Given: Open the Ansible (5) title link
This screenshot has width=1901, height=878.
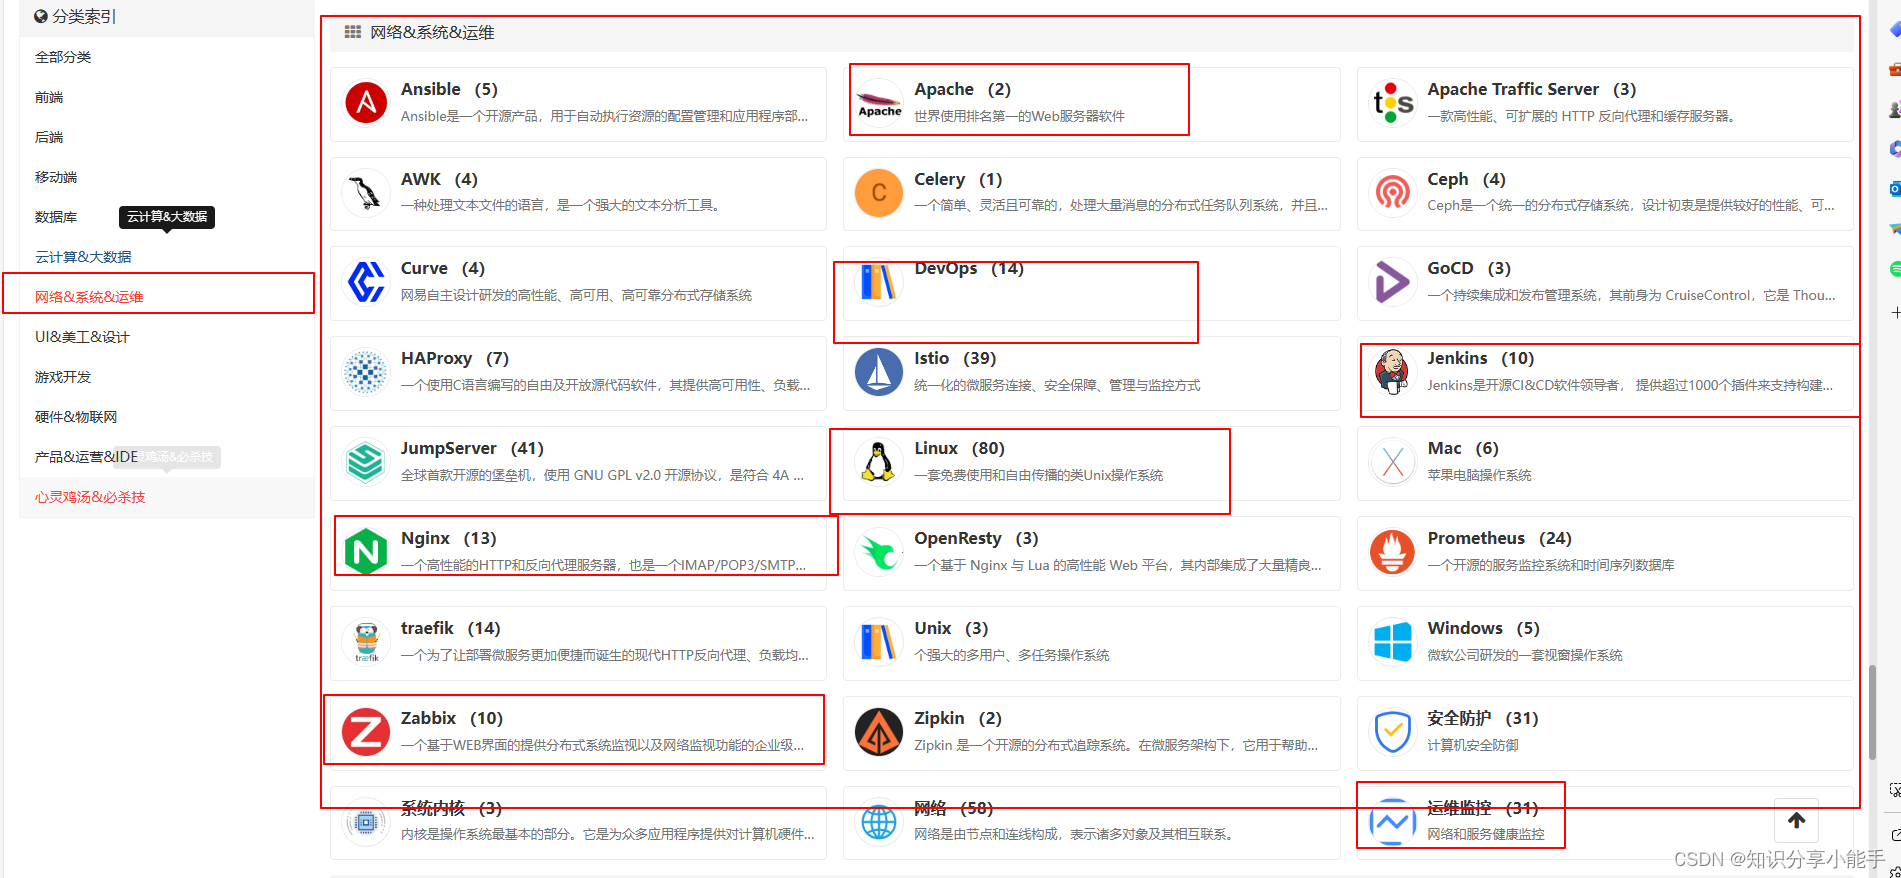Looking at the screenshot, I should pos(449,89).
